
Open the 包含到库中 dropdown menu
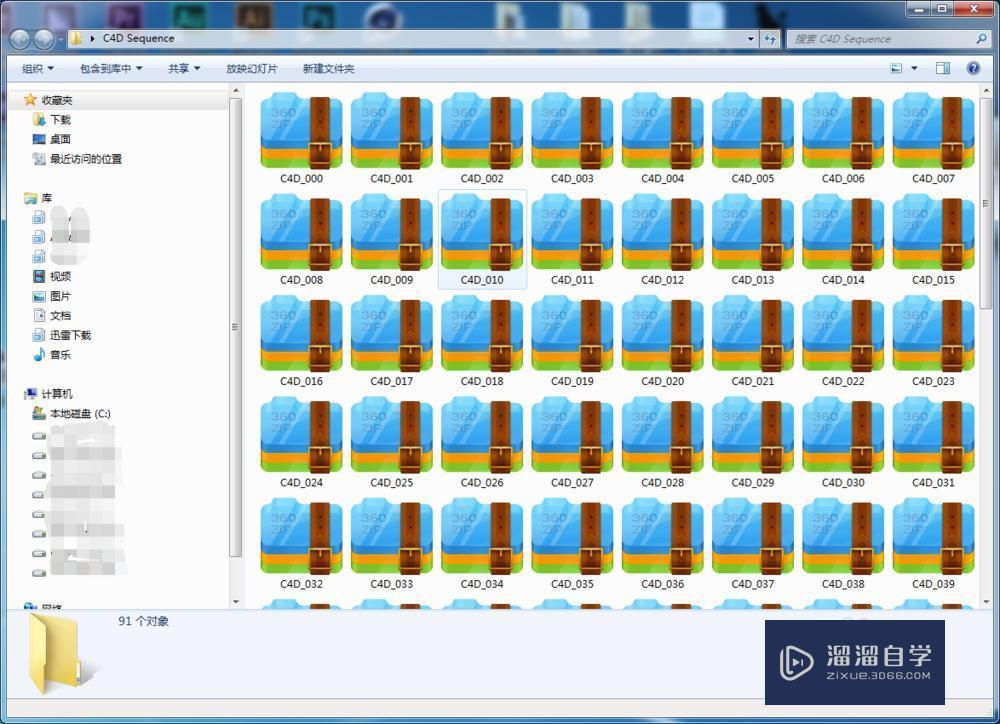[111, 68]
